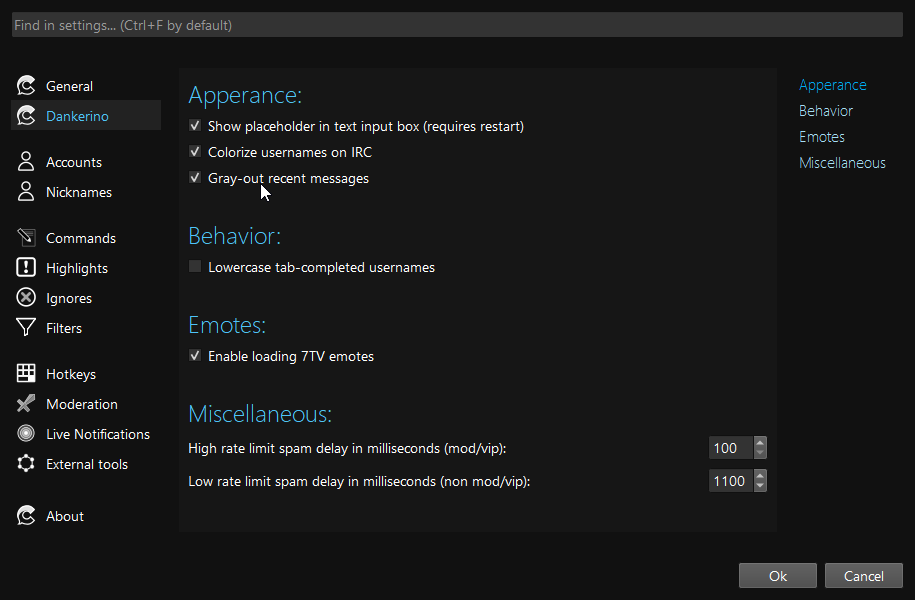Viewport: 915px width, 600px height.
Task: Toggle Enable loading 7TV emotes checkbox
Action: [195, 355]
